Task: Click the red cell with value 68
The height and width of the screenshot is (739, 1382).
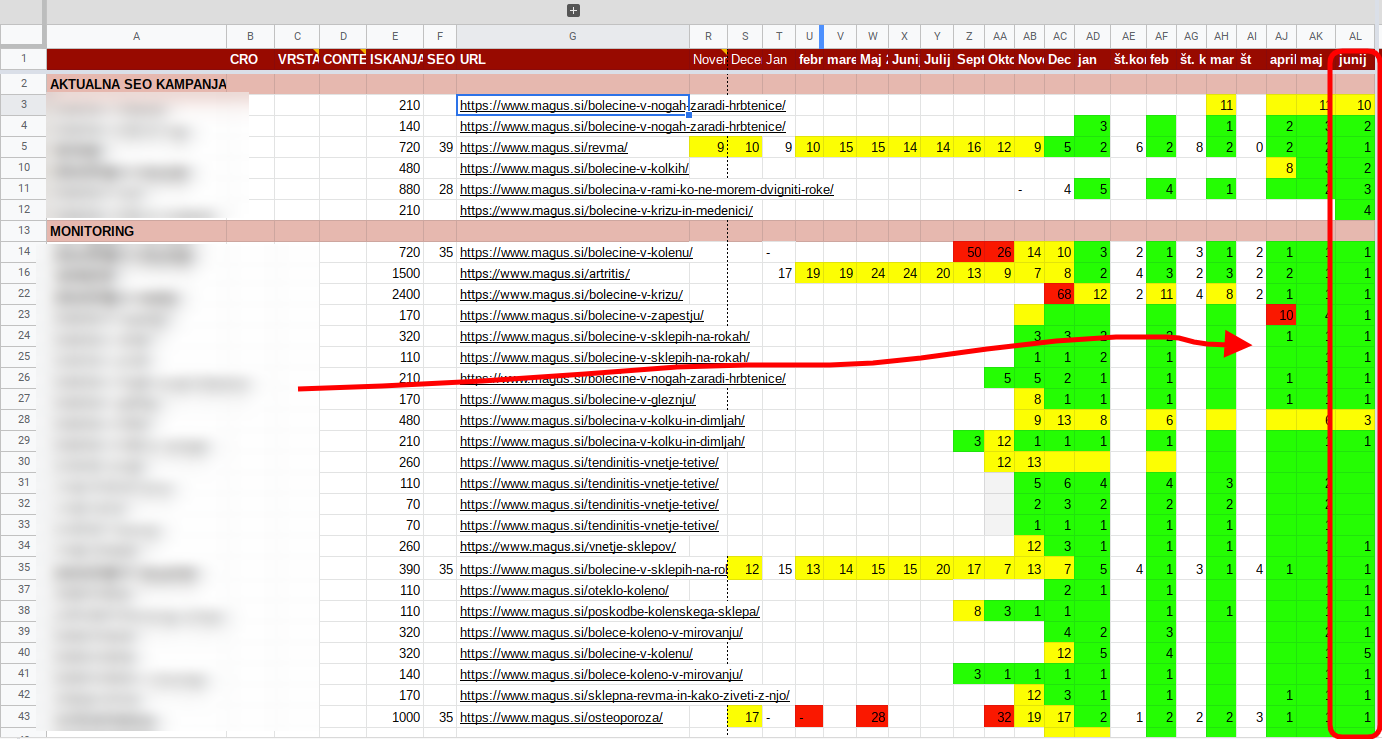Action: pyautogui.click(x=1059, y=294)
